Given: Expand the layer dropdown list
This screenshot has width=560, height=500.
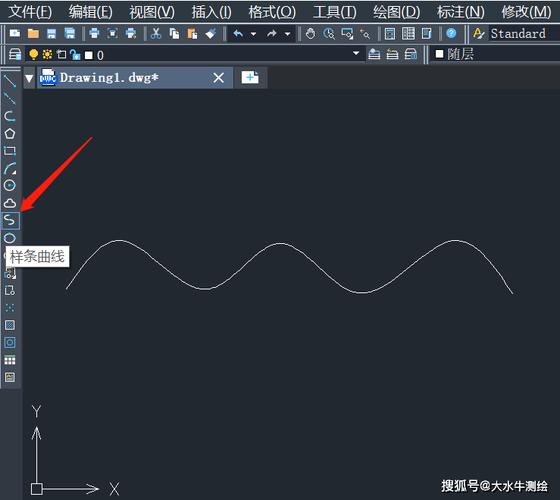Looking at the screenshot, I should tap(356, 53).
